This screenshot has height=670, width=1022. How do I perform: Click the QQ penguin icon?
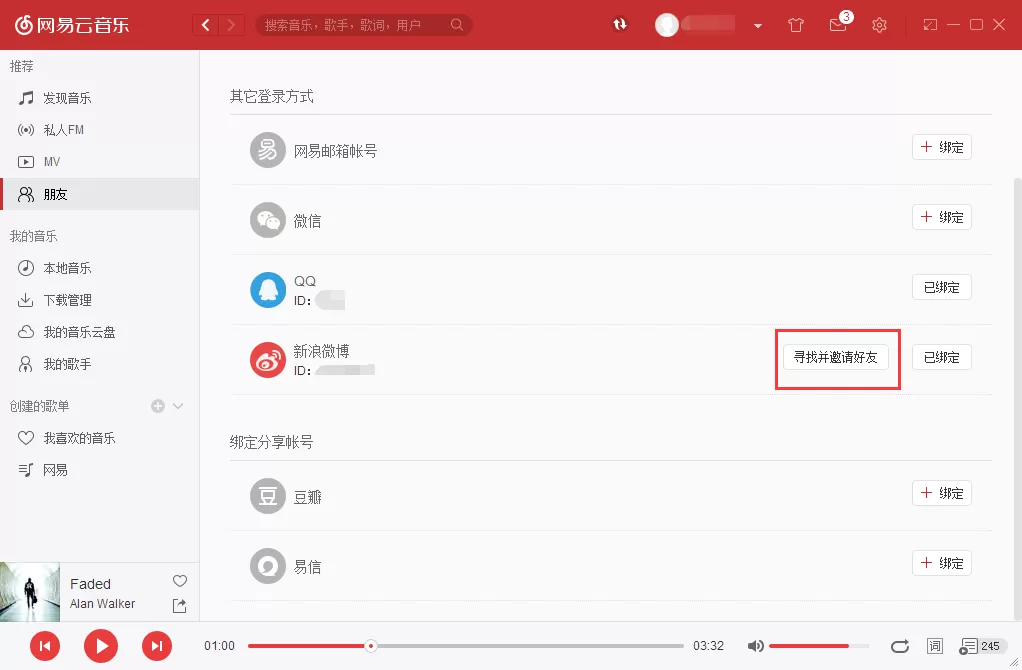tap(268, 290)
